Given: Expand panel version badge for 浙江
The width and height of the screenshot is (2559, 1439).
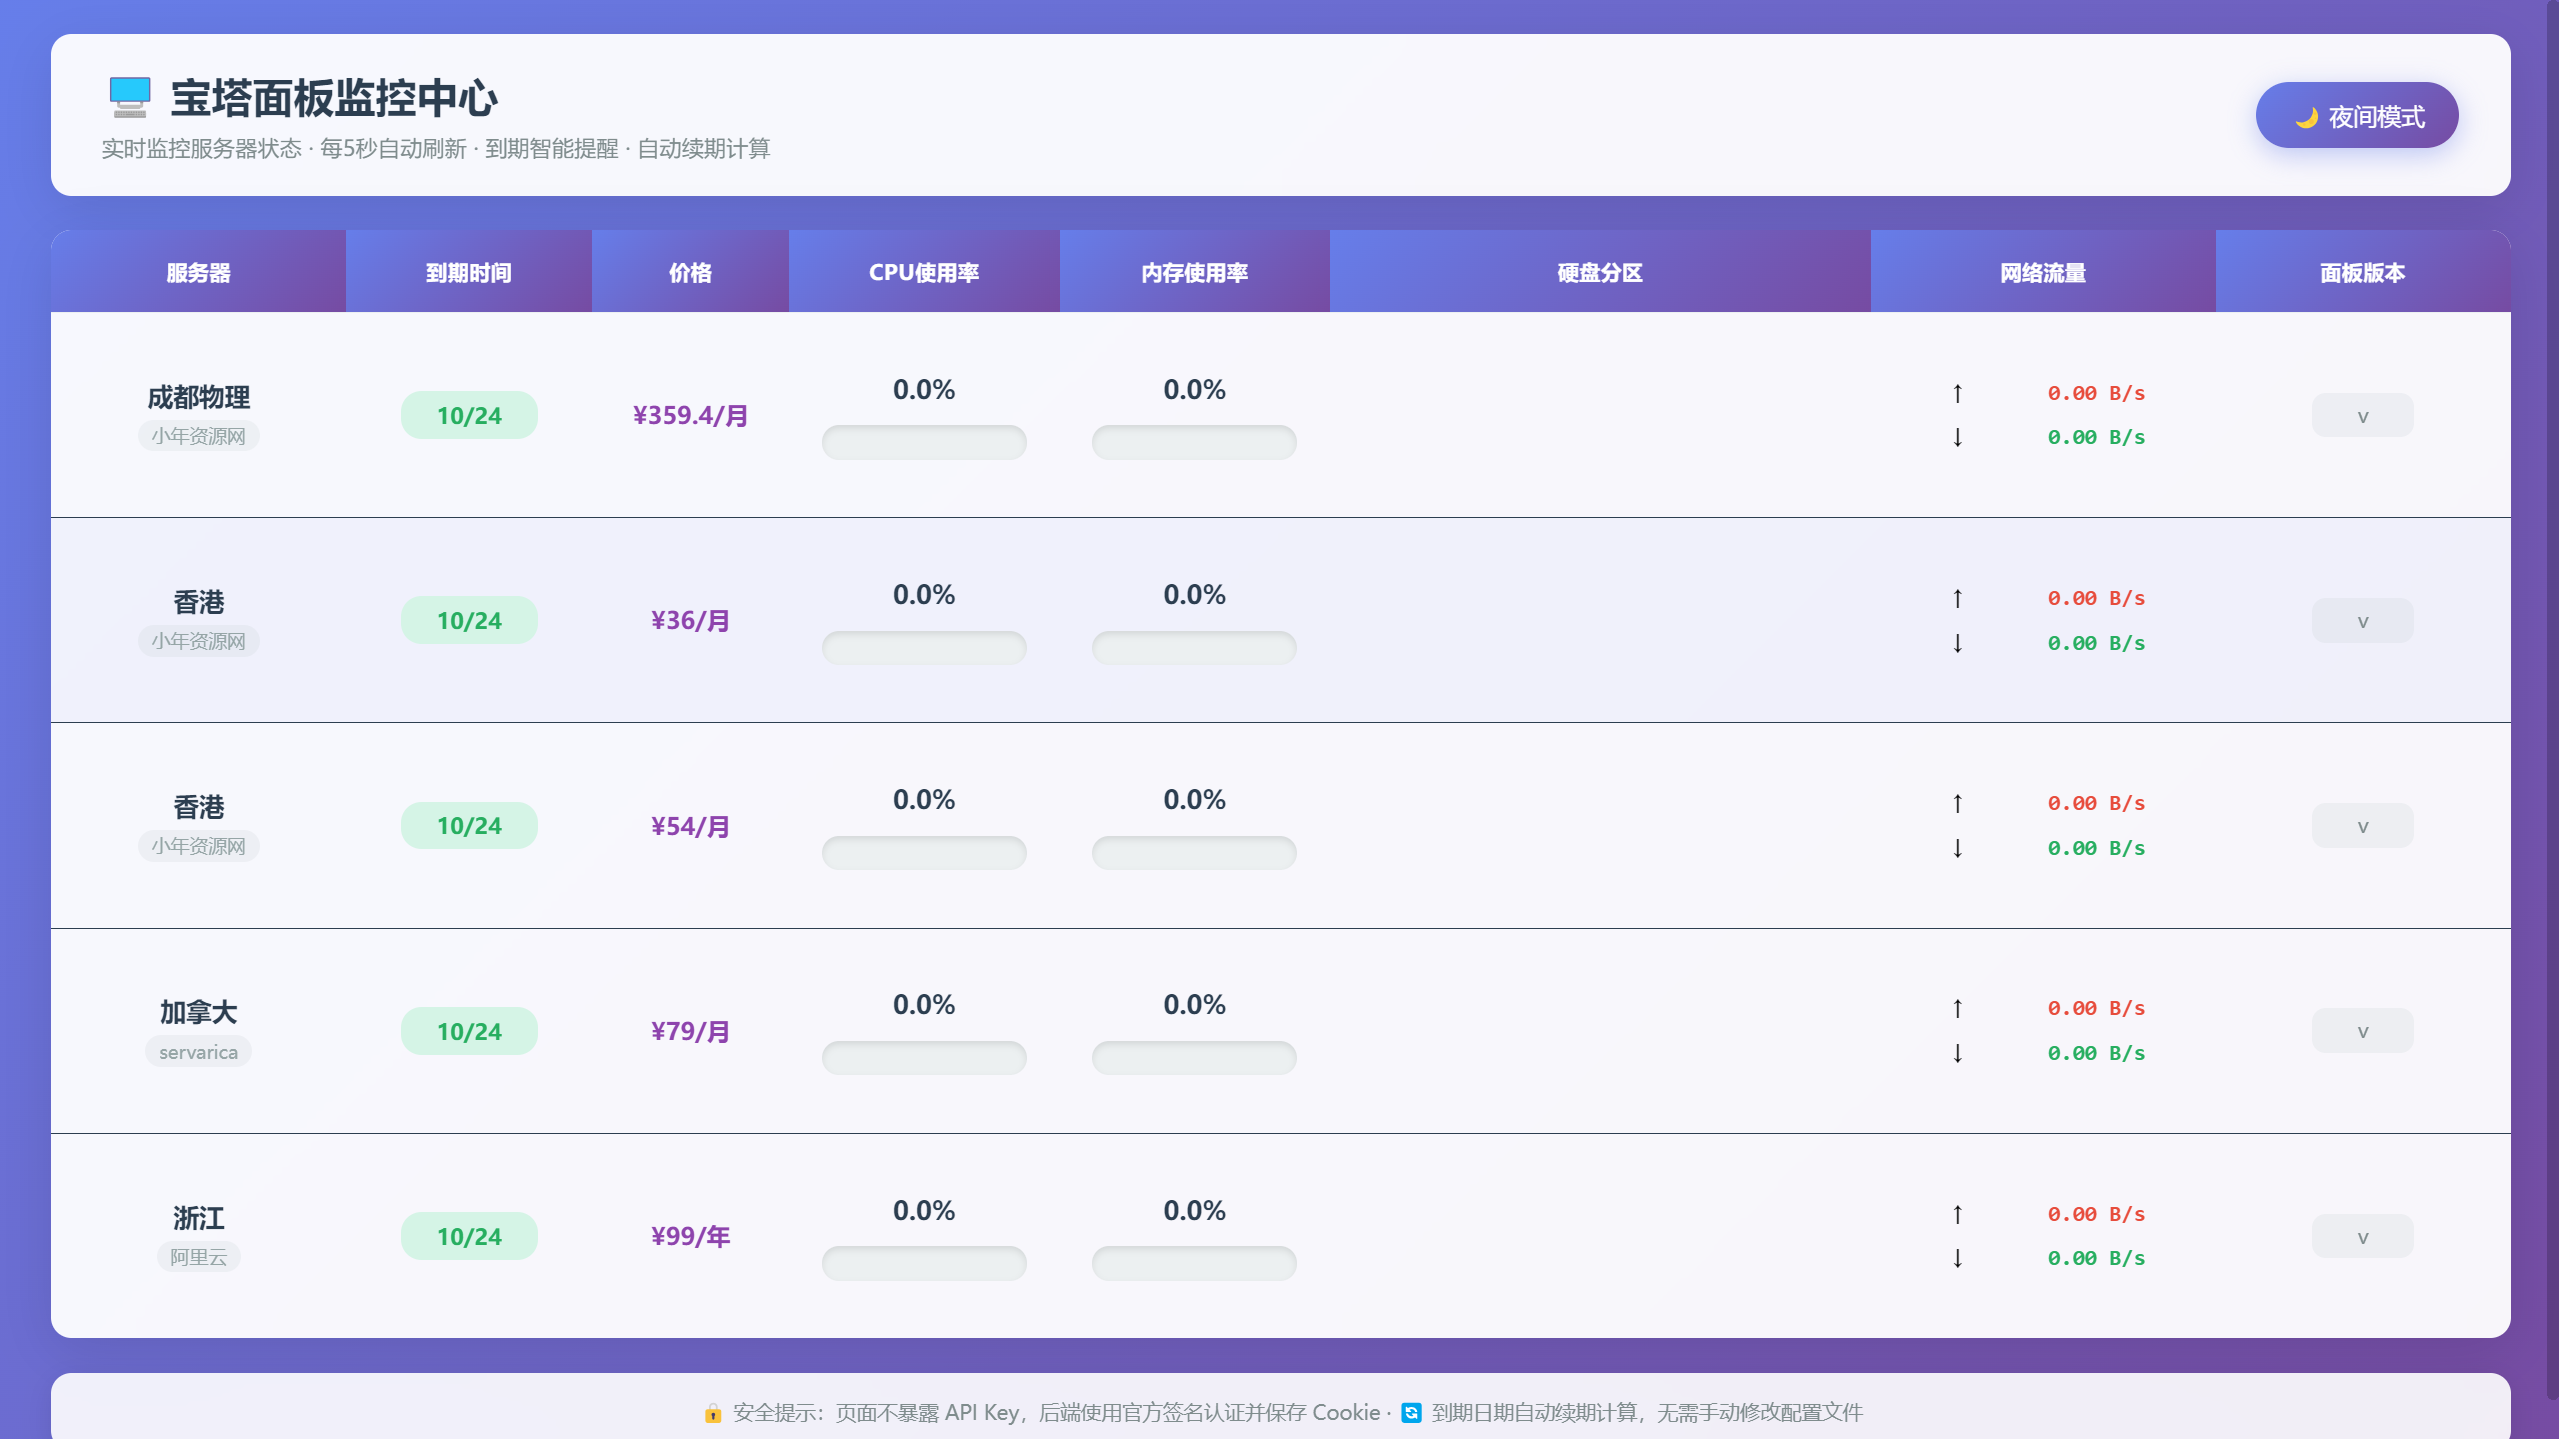Looking at the screenshot, I should (2361, 1237).
